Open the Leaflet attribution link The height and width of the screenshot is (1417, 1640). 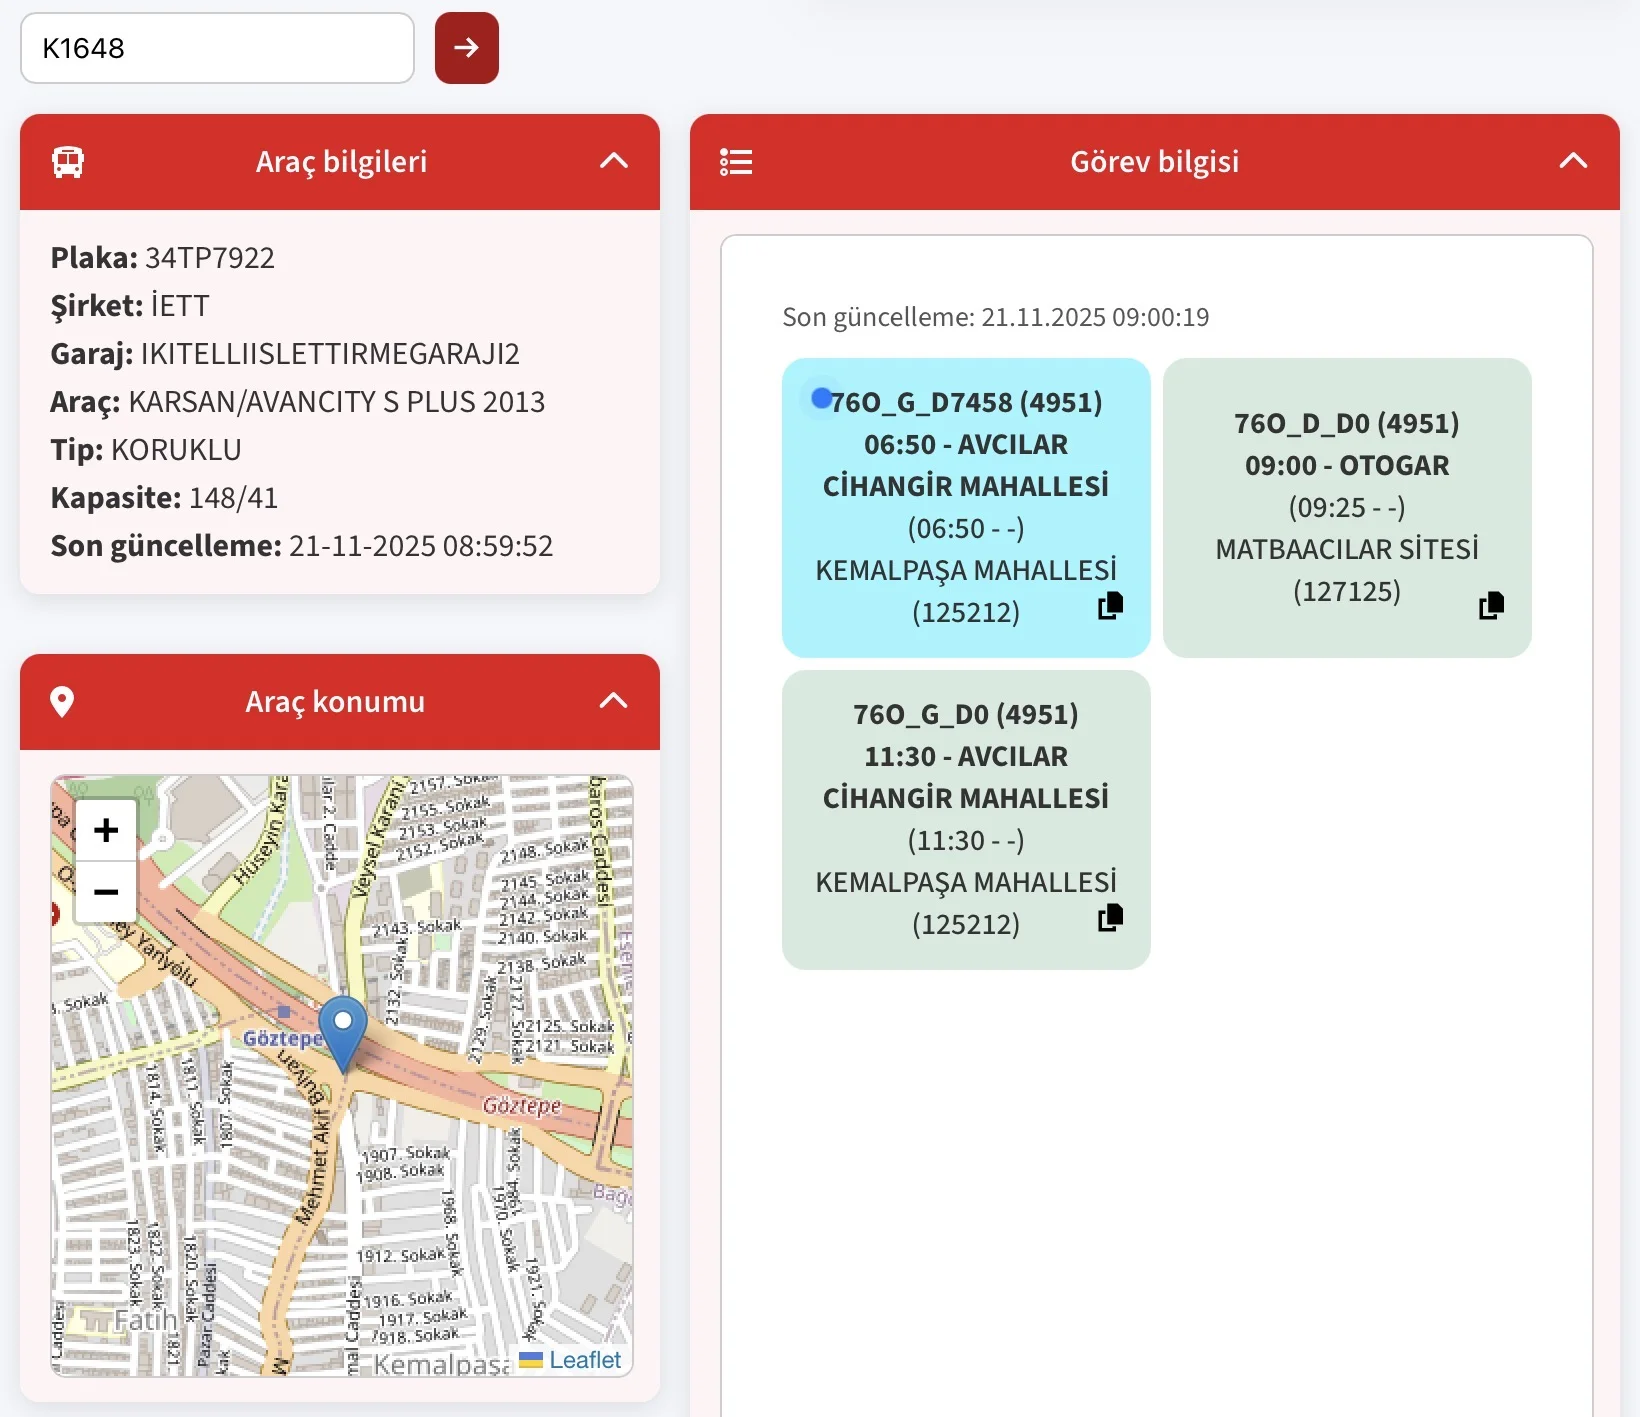[584, 1360]
